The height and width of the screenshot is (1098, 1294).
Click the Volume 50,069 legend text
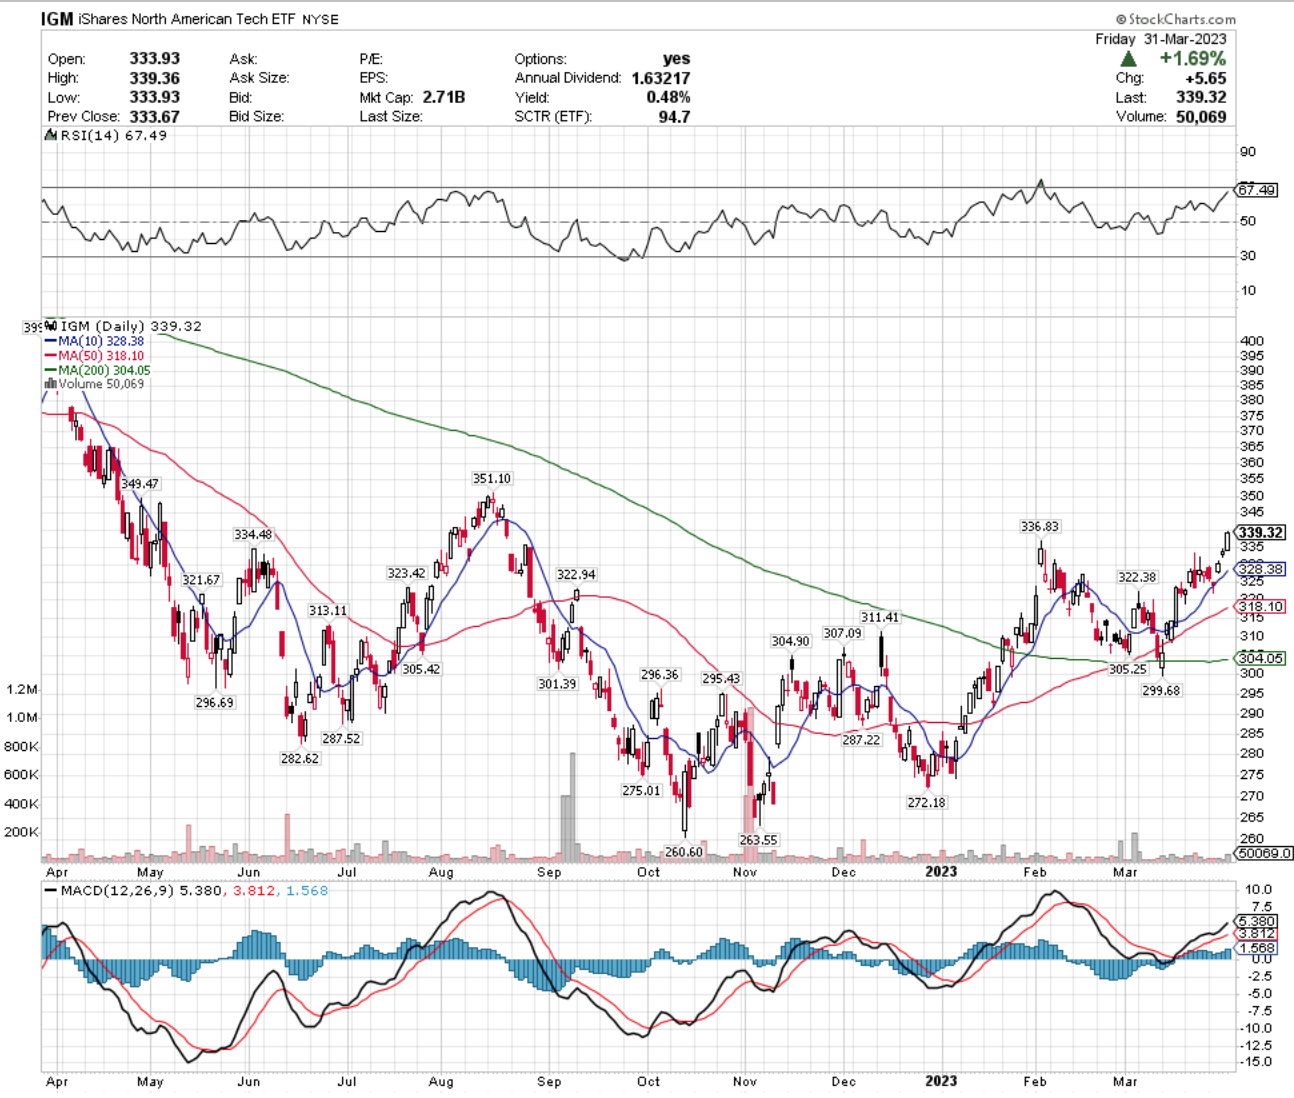[101, 384]
